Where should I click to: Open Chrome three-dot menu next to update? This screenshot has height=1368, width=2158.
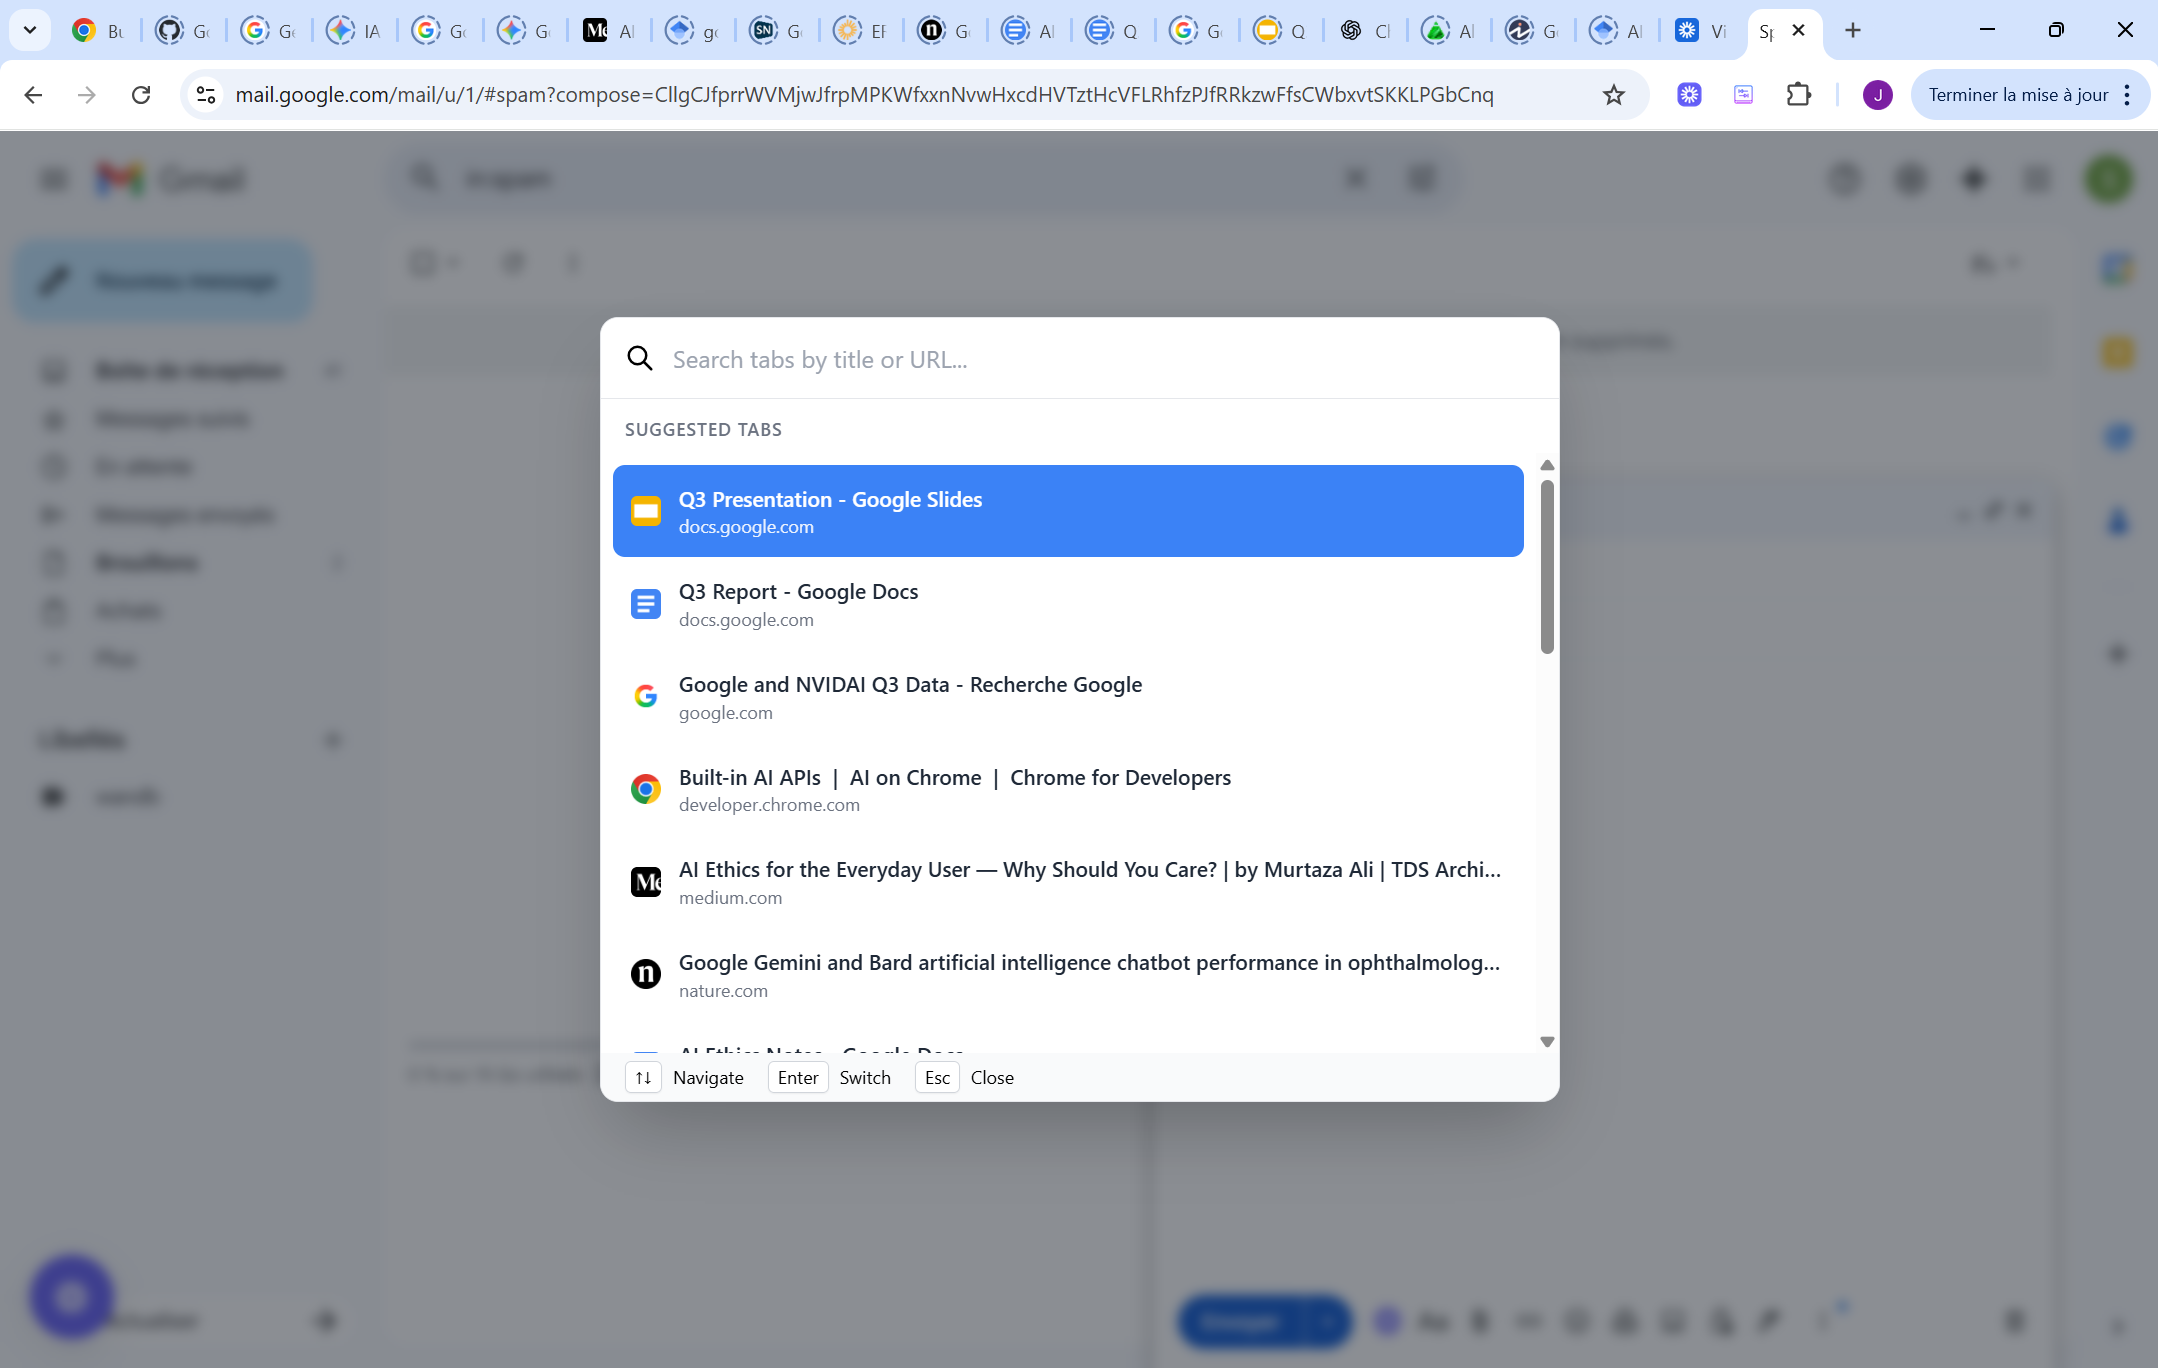[2127, 95]
